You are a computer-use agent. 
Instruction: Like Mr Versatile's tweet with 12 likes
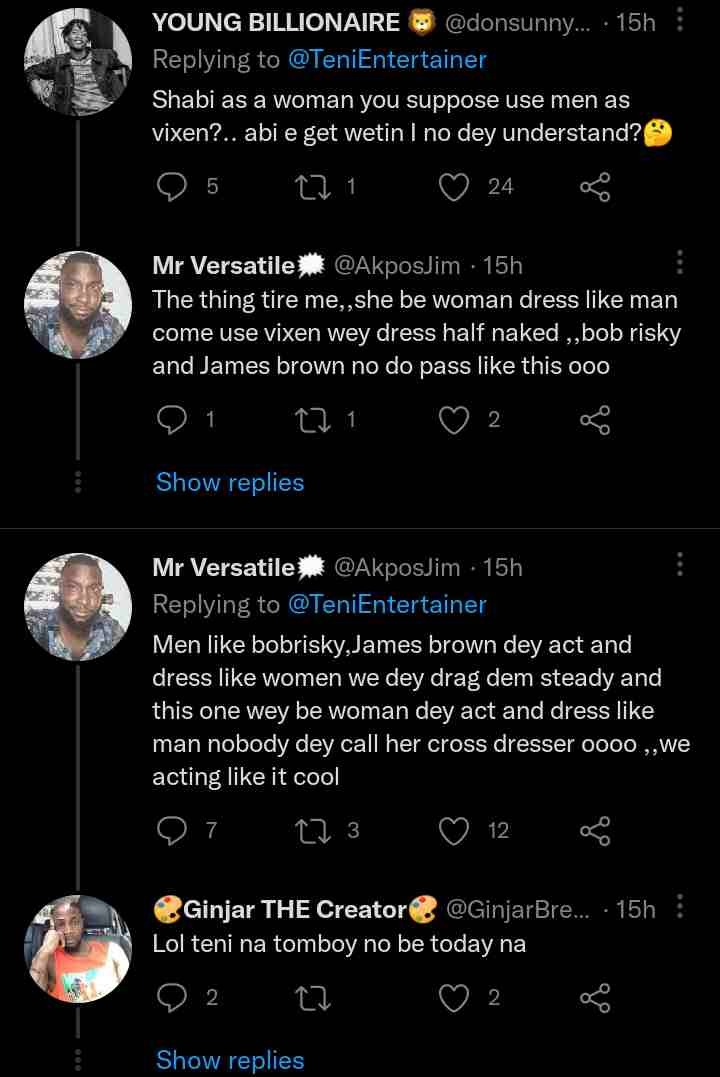tap(455, 830)
